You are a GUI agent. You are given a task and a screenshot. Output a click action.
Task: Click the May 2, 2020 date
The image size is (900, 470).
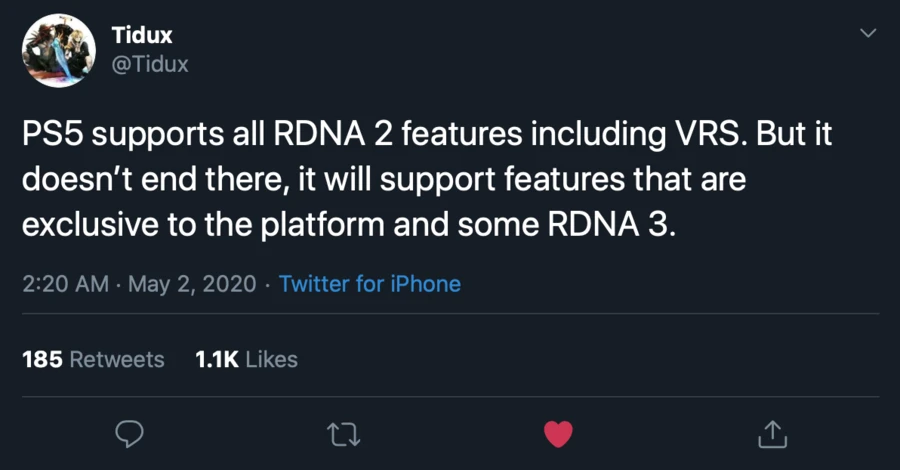click(194, 284)
